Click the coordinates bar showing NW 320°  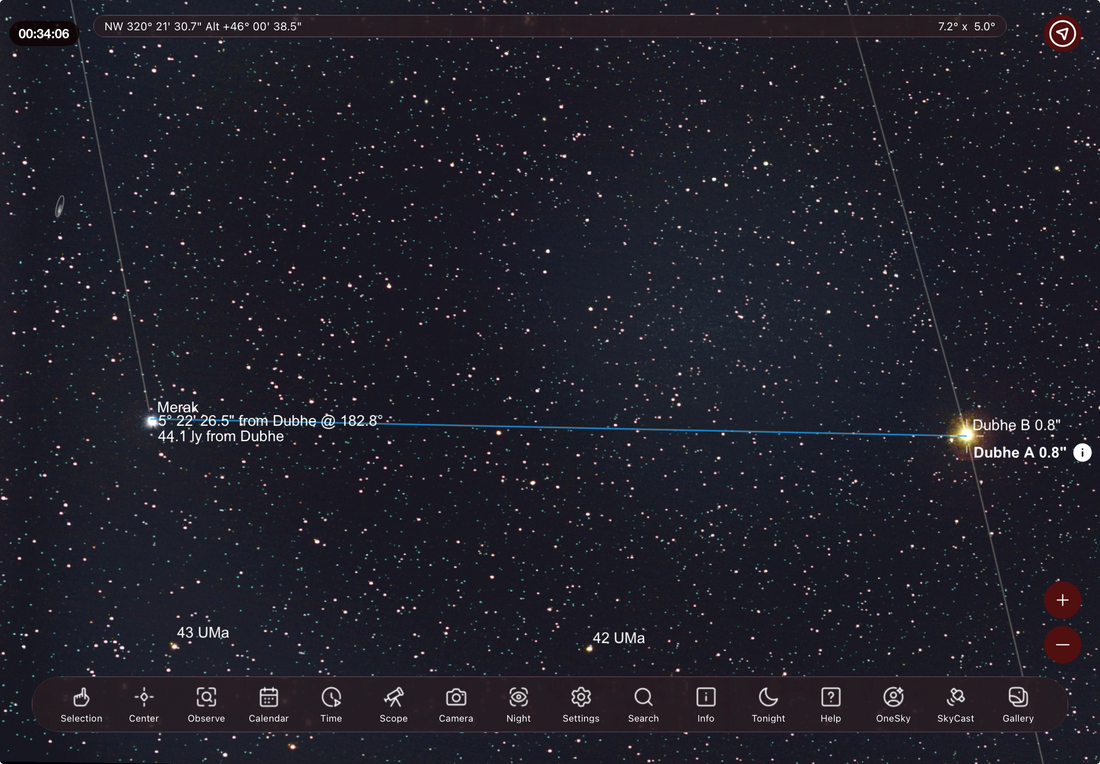coord(550,27)
